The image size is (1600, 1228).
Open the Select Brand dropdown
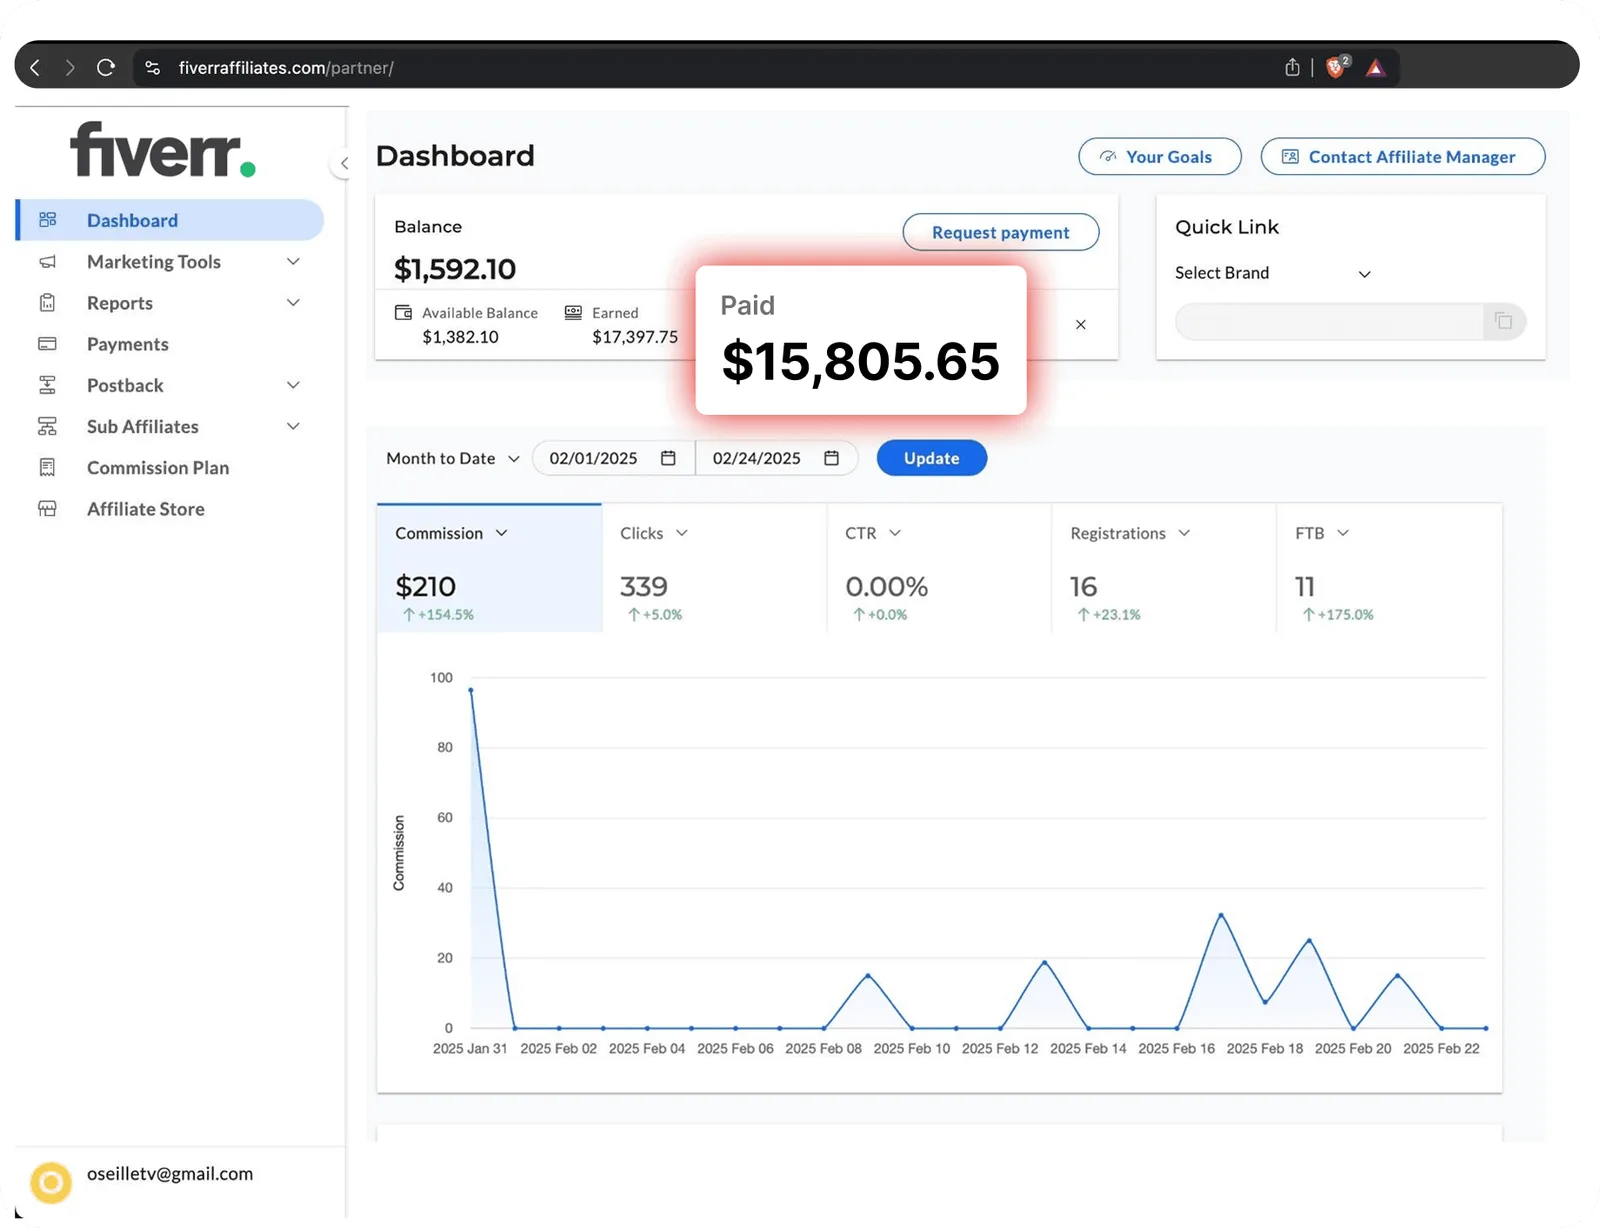tap(1272, 273)
